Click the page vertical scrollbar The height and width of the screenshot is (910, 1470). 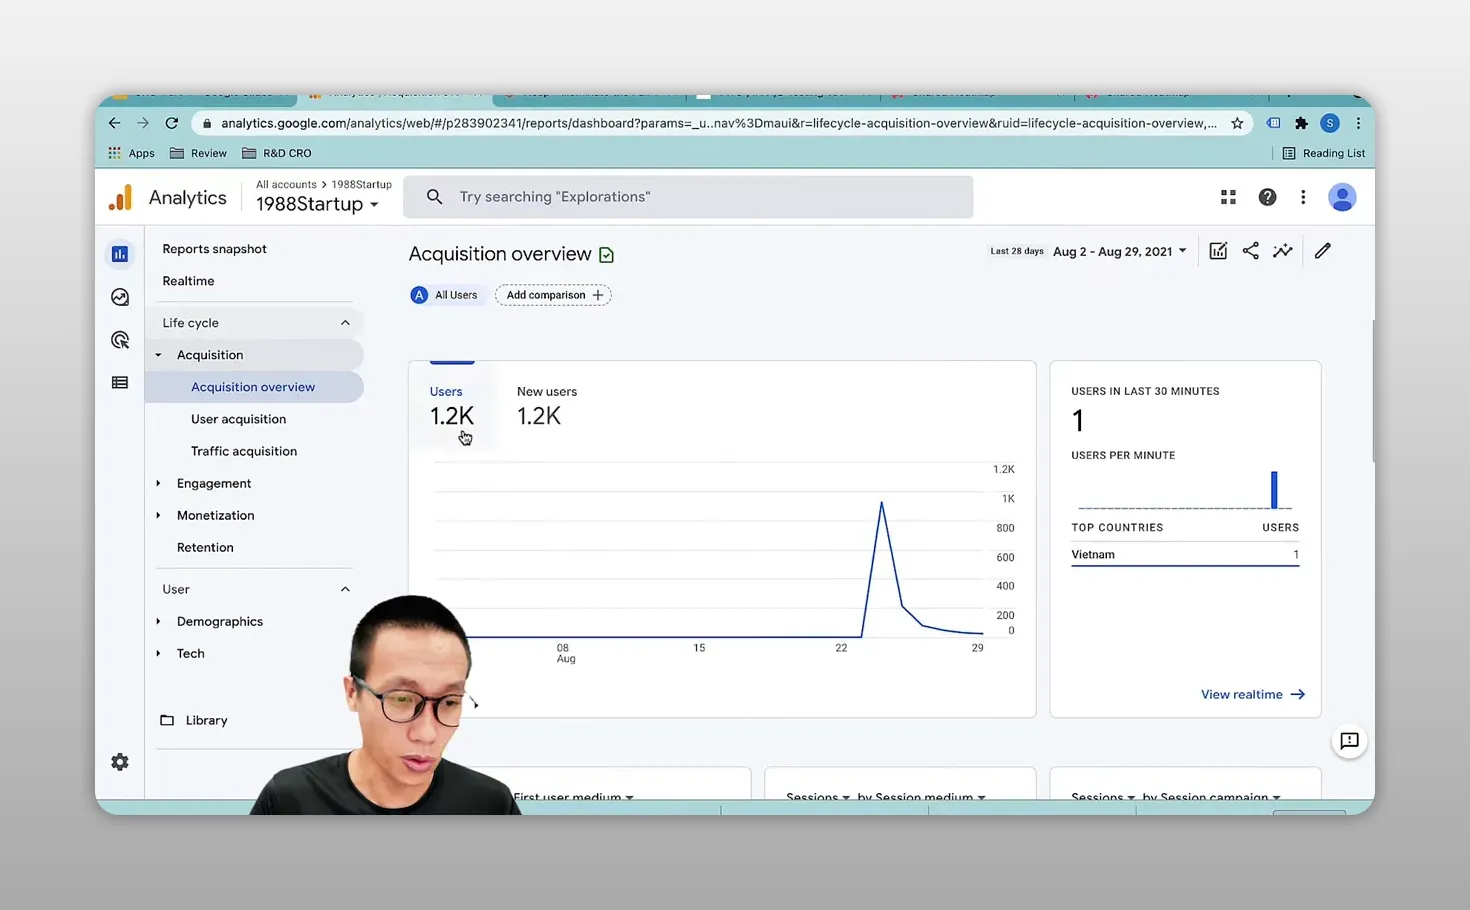pos(1372,390)
